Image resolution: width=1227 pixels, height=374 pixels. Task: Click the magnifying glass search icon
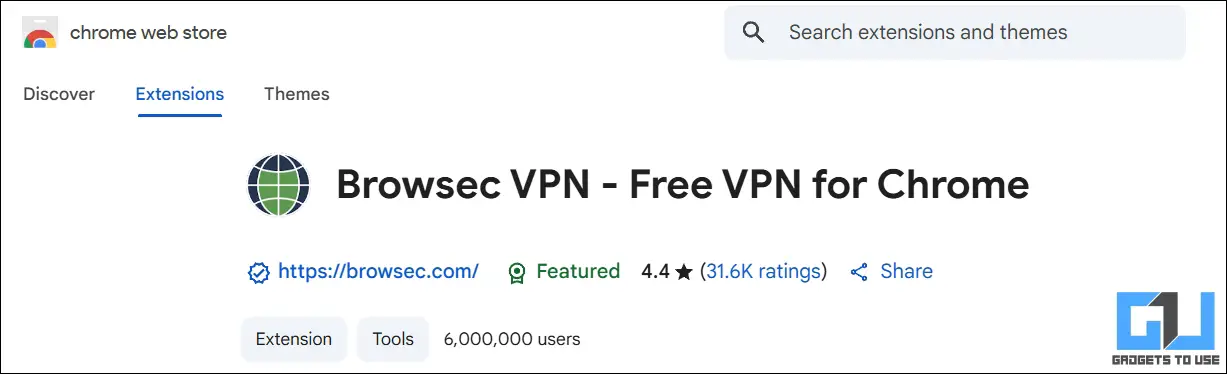click(754, 32)
